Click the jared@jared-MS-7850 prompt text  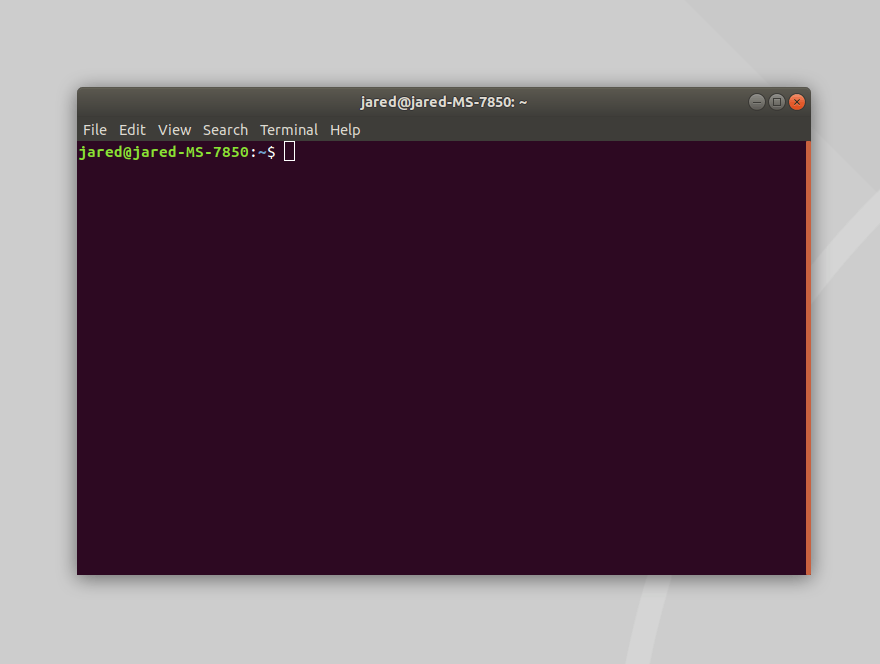click(x=163, y=152)
